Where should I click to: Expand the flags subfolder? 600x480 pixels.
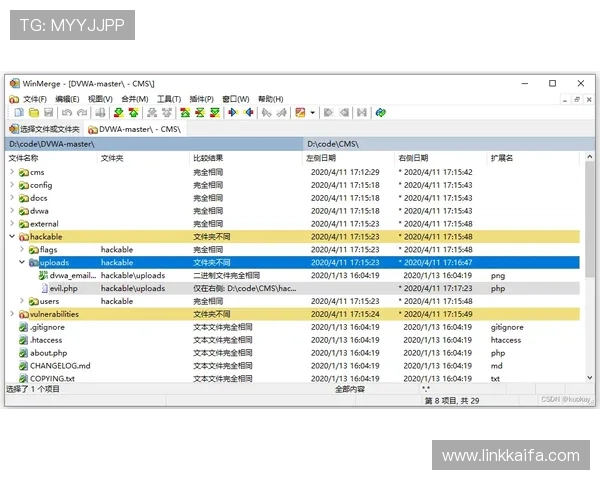22,250
